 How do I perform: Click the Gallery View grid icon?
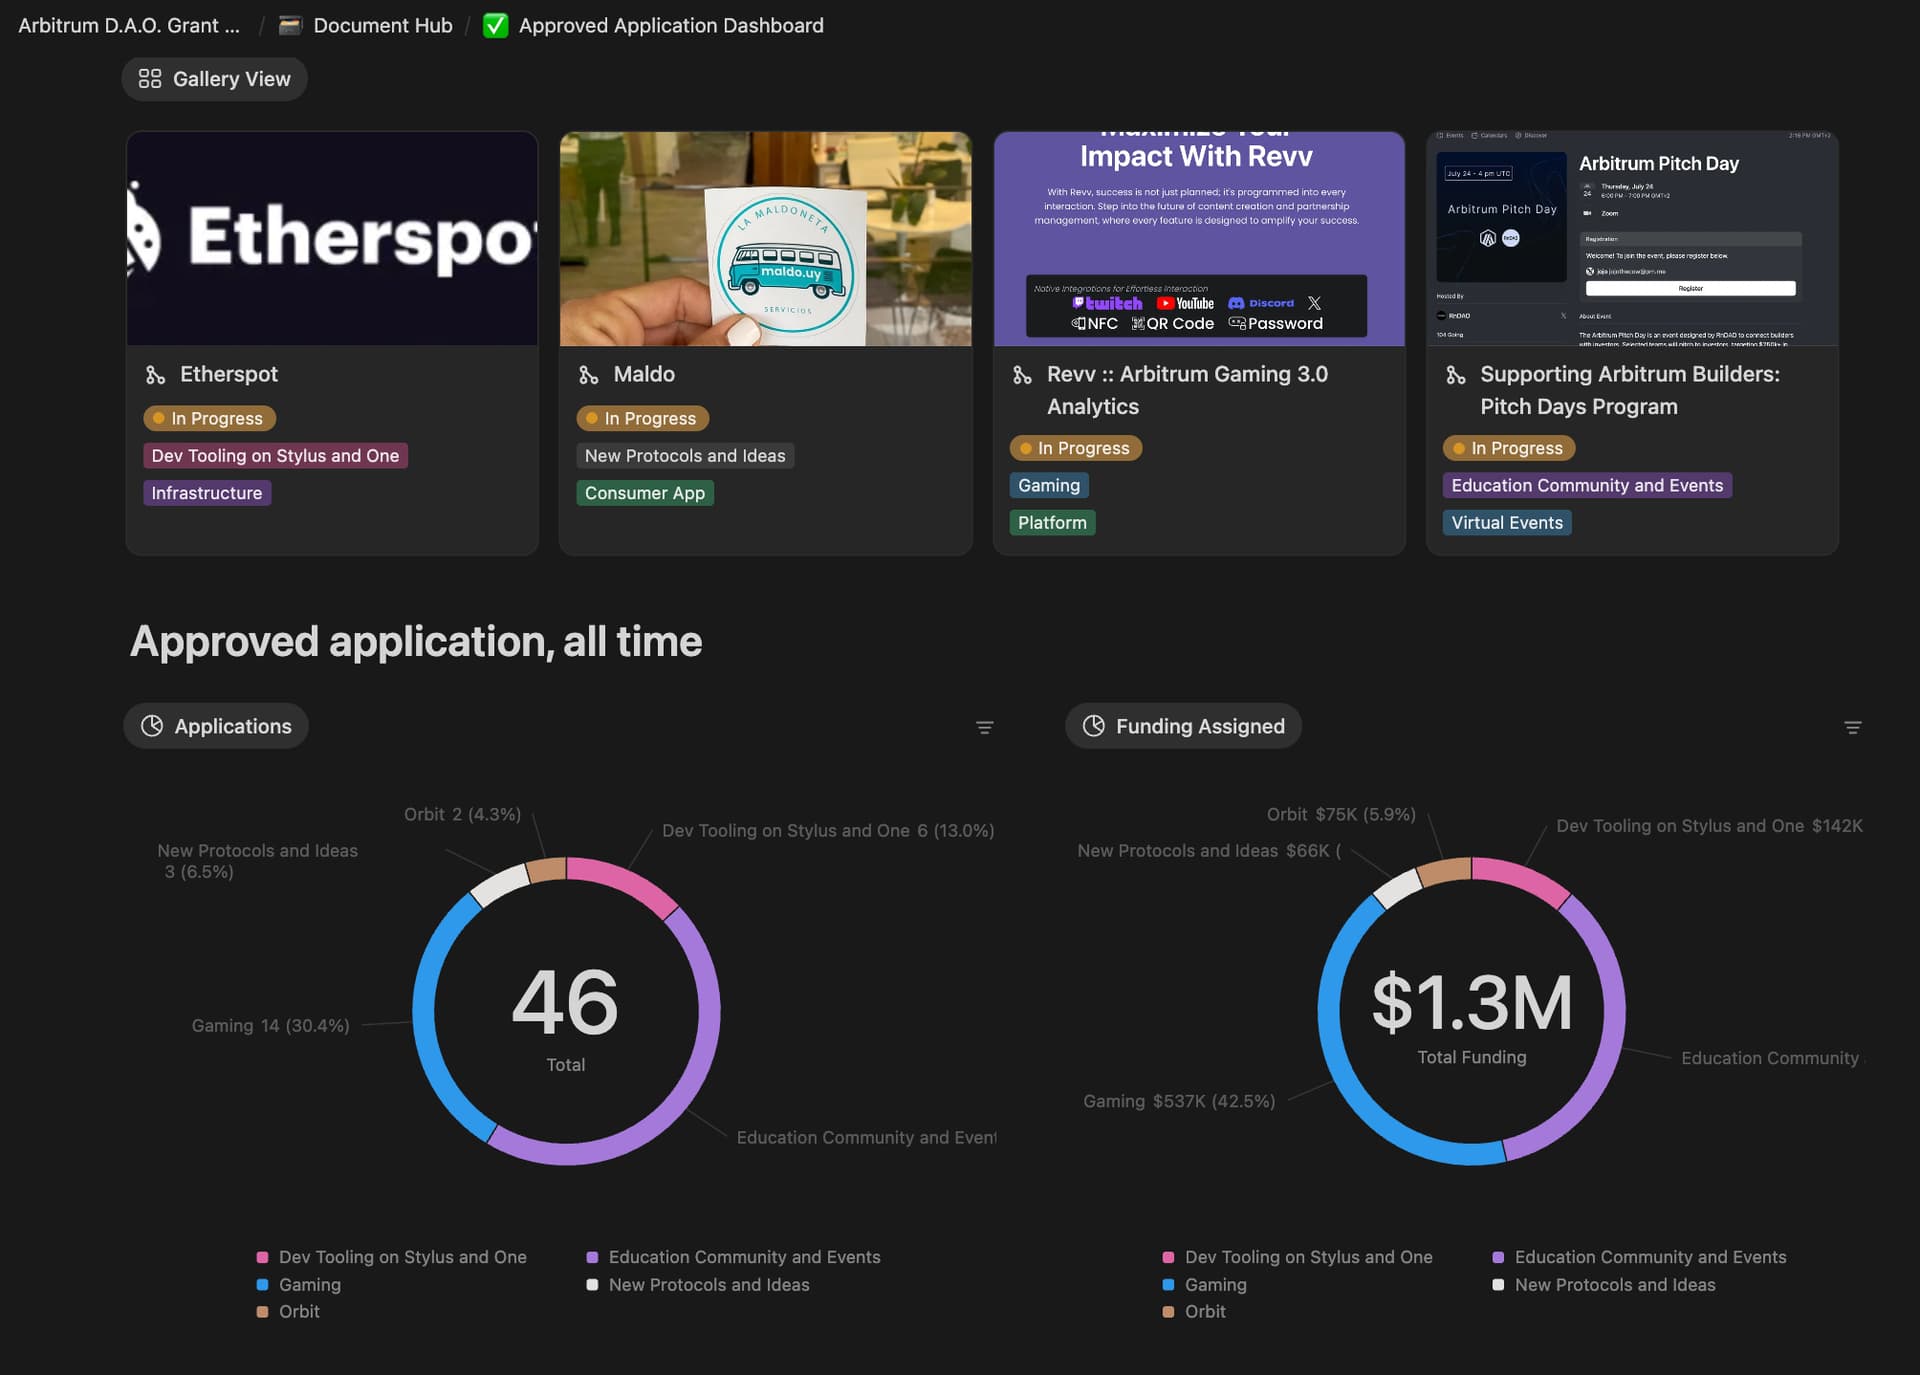[150, 78]
